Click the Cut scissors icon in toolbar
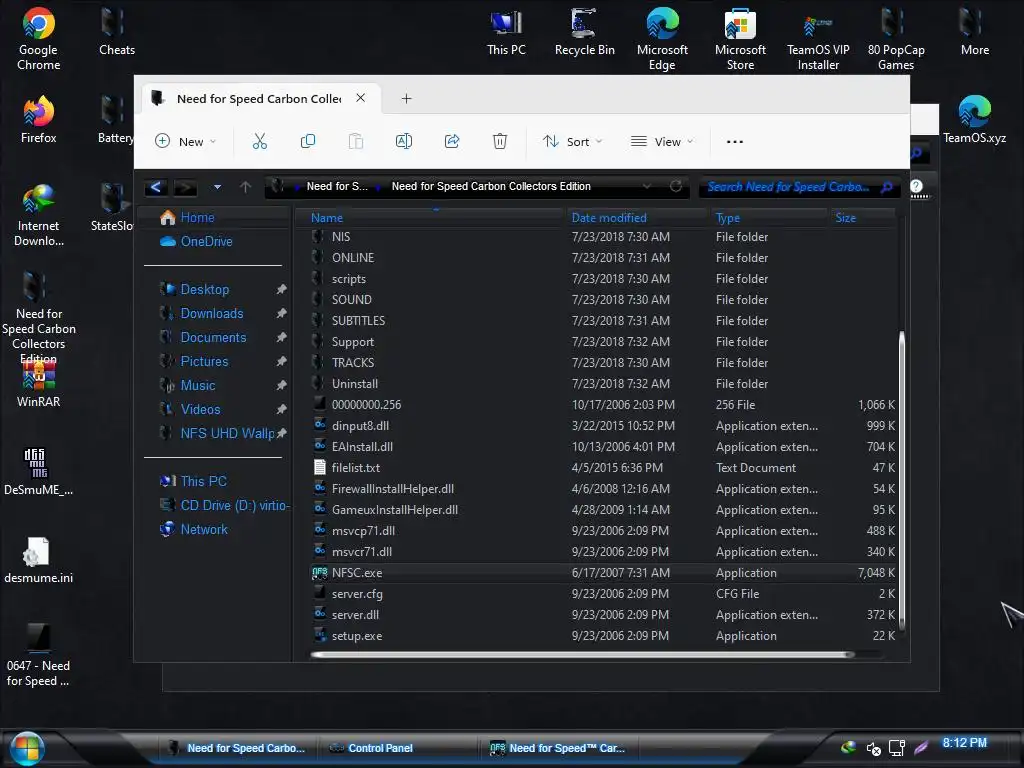Viewport: 1024px width, 768px height. coord(260,141)
